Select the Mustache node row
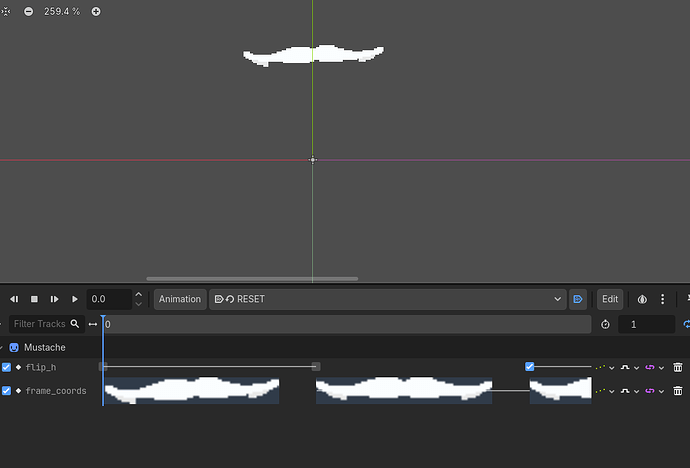 pos(345,347)
